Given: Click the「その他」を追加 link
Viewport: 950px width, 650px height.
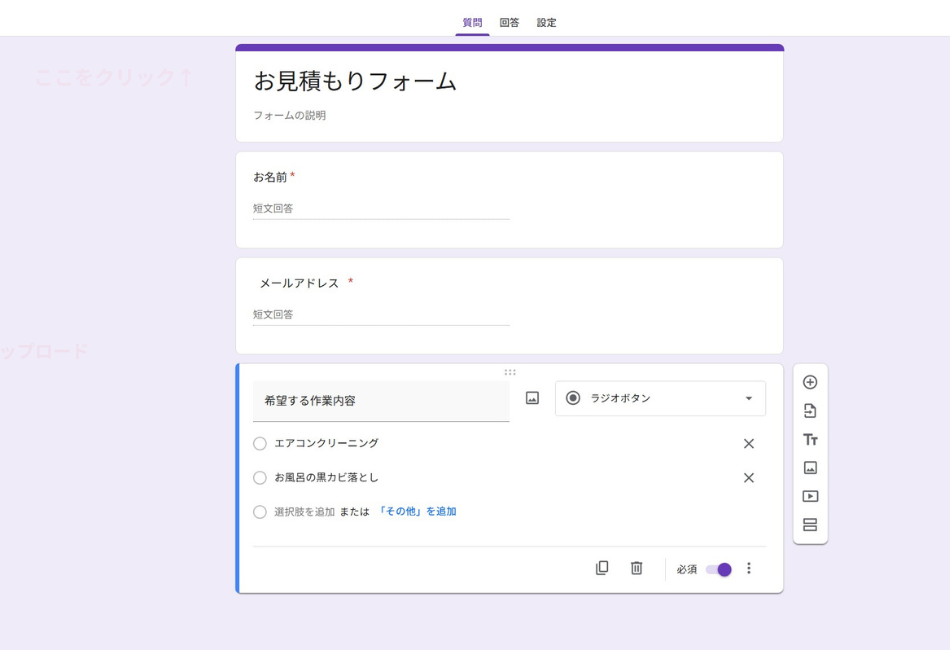Looking at the screenshot, I should (x=416, y=512).
